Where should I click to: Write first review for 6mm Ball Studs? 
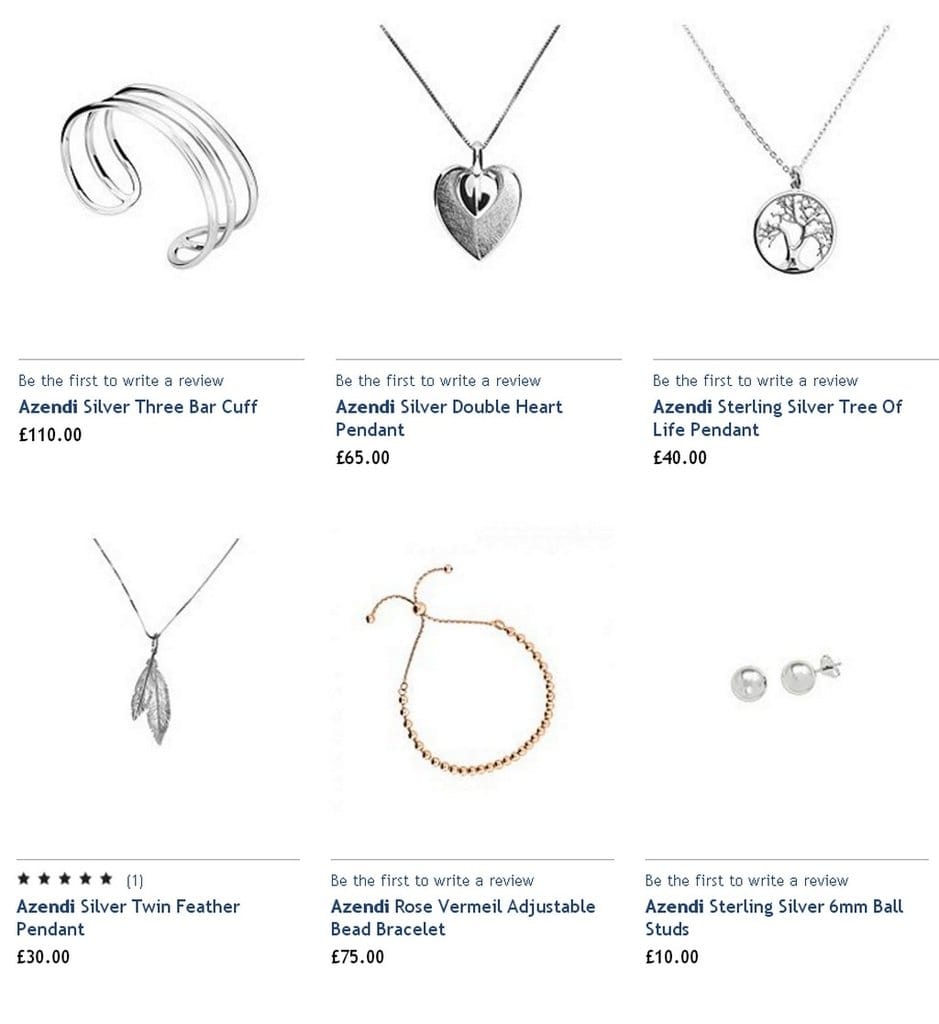click(746, 881)
